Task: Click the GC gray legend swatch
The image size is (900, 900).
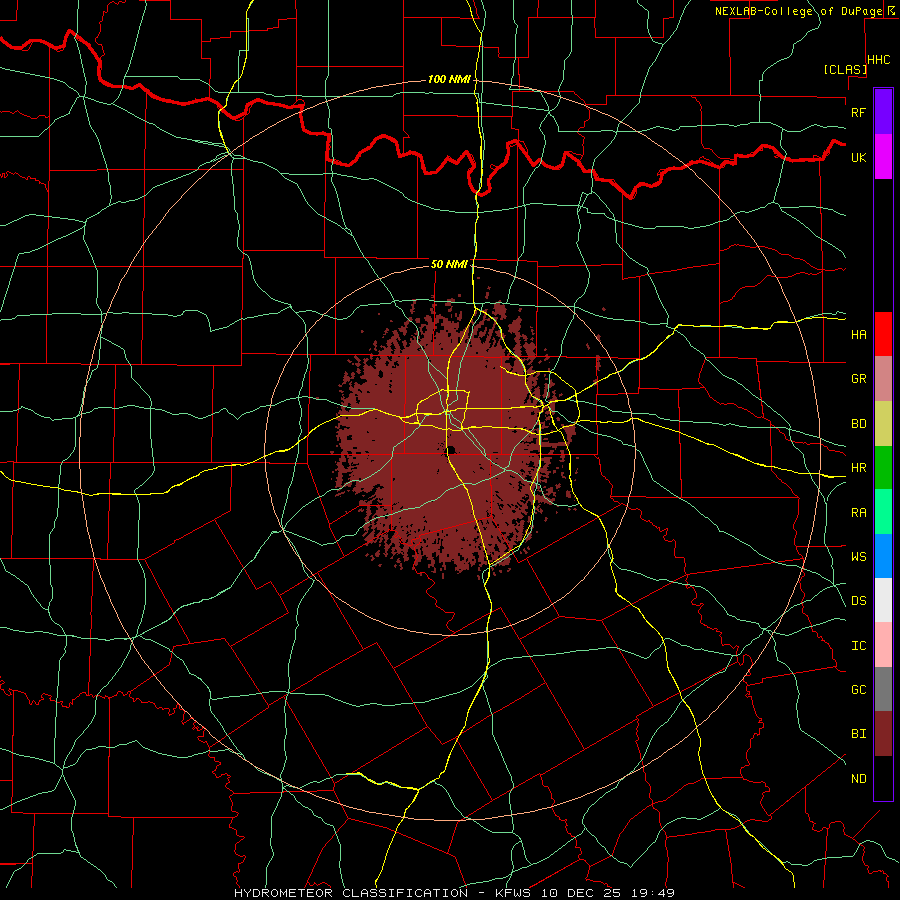Action: click(883, 689)
